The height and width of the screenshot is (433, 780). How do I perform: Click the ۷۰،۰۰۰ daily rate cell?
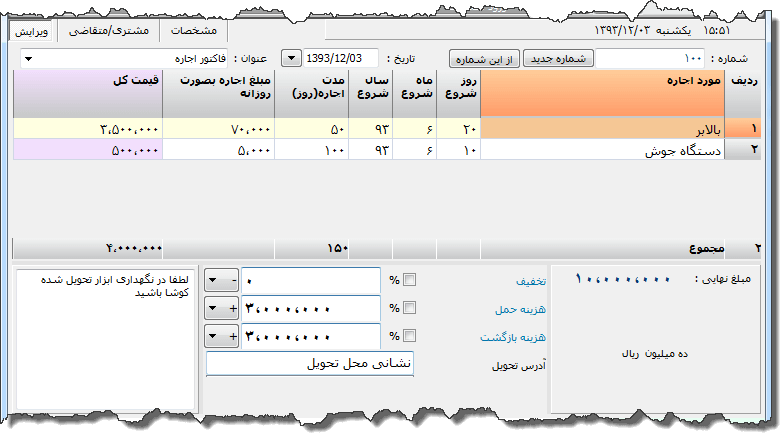click(219, 128)
